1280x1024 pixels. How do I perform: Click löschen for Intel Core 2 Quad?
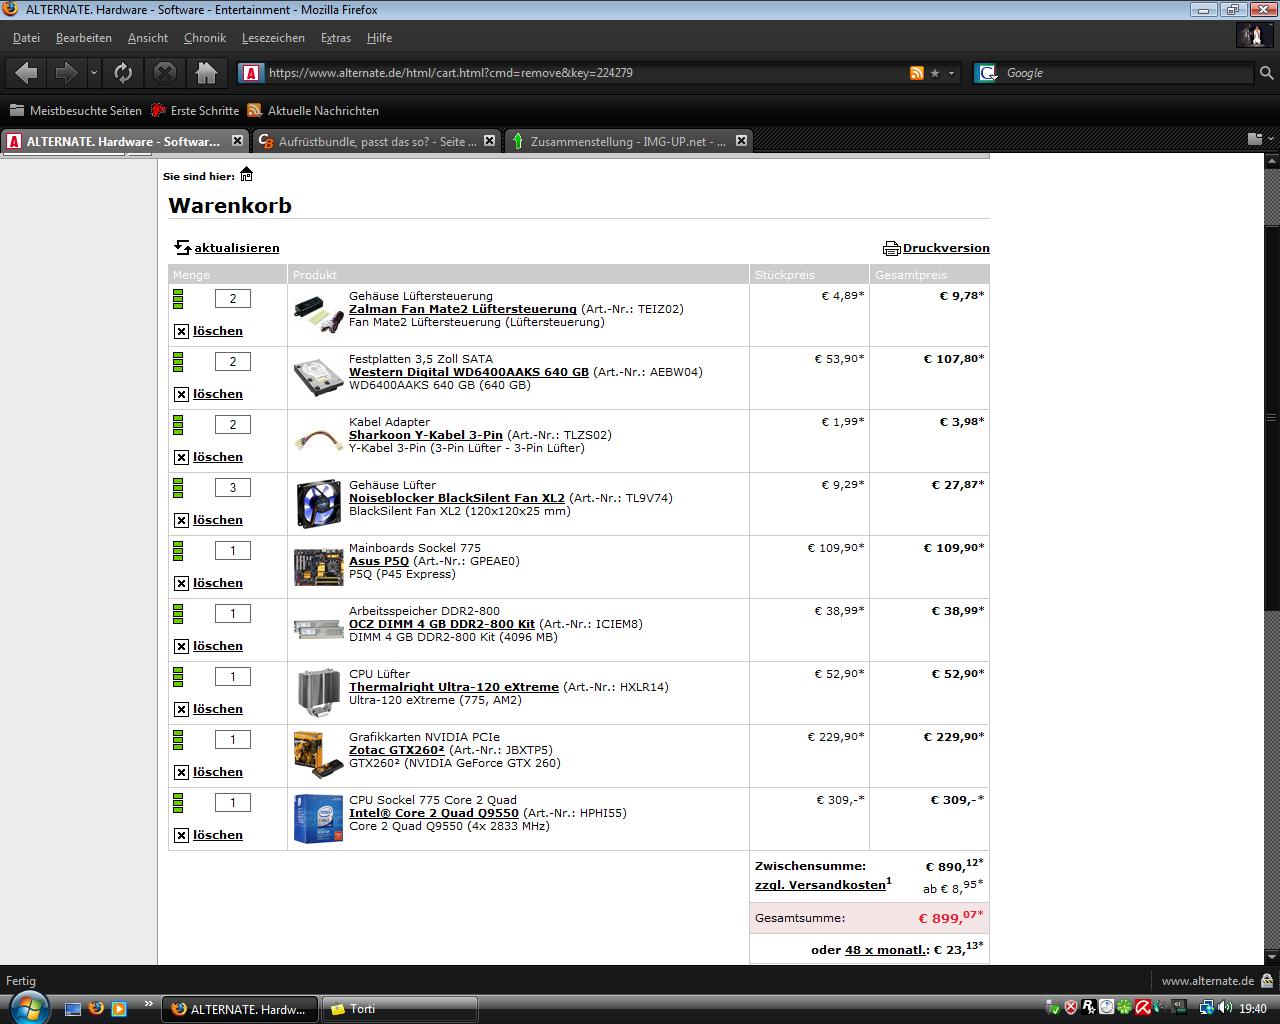[x=218, y=835]
